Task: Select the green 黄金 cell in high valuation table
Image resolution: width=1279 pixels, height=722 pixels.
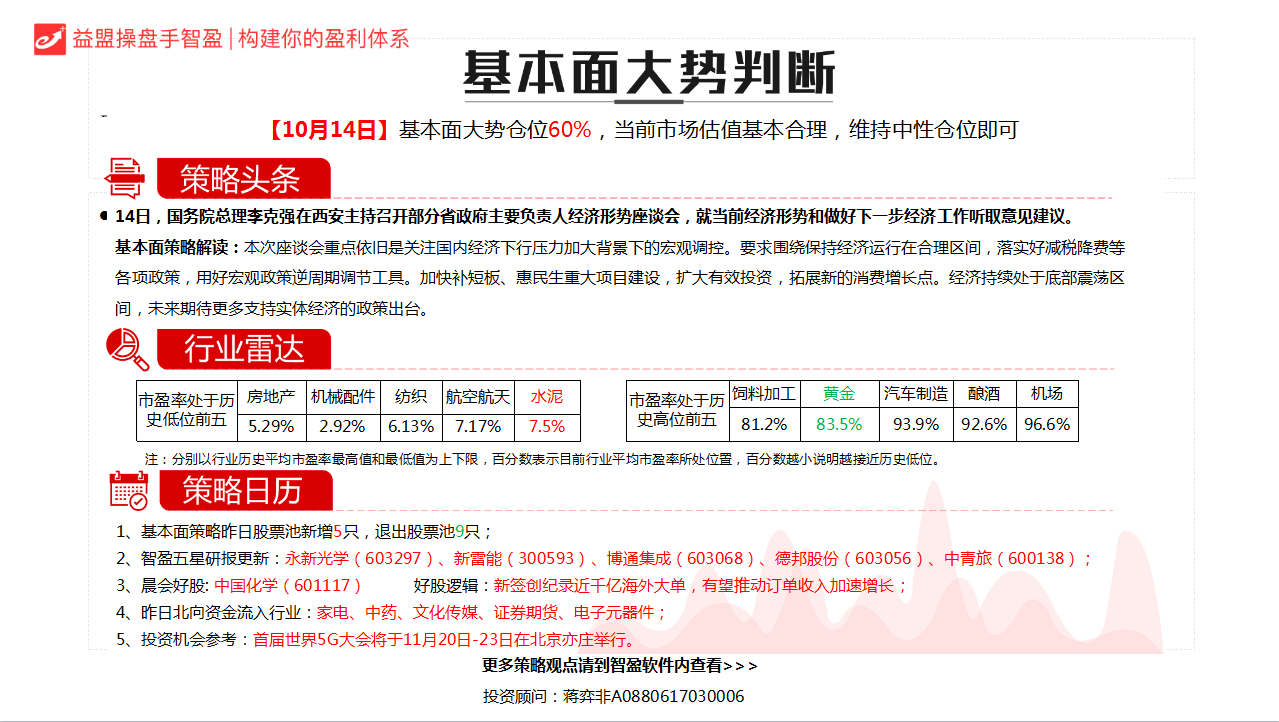Action: [838, 394]
